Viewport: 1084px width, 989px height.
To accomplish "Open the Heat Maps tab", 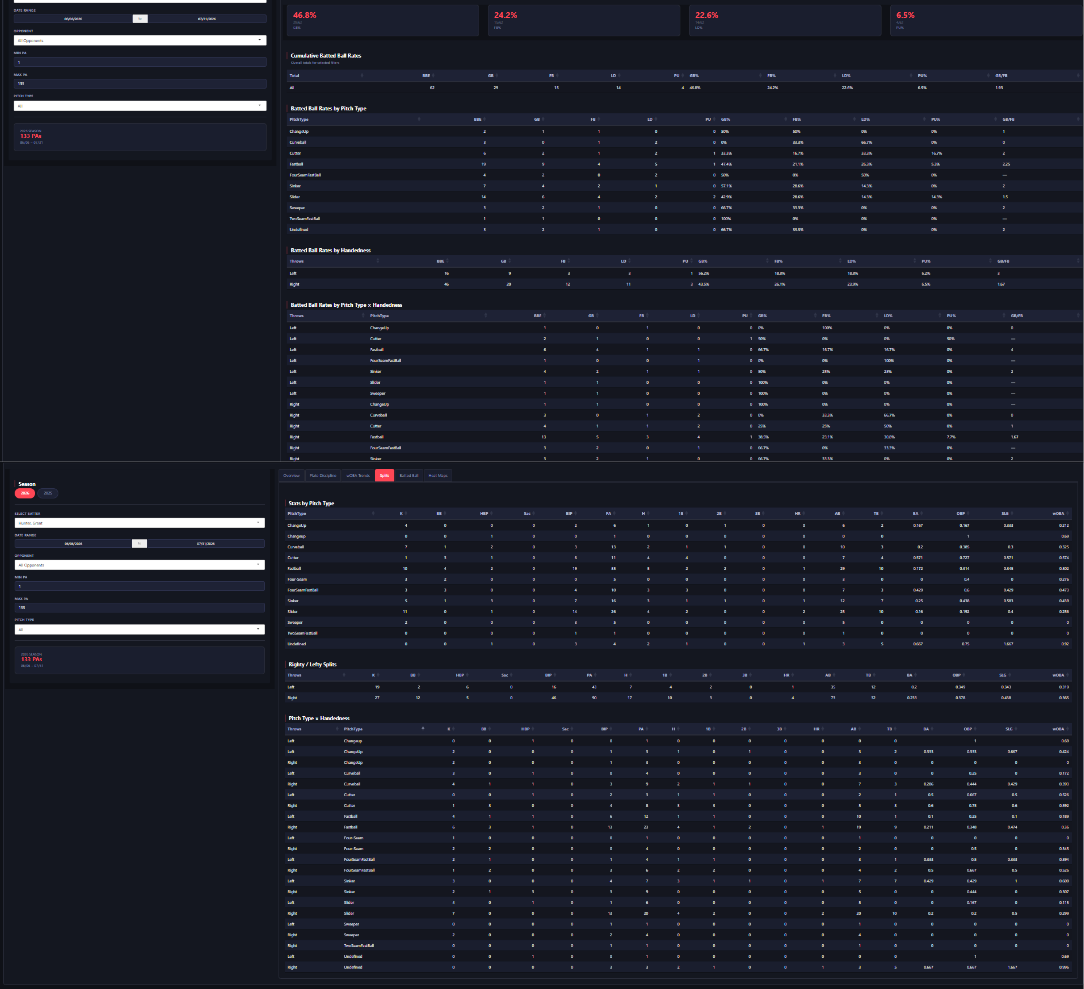I will [x=438, y=475].
